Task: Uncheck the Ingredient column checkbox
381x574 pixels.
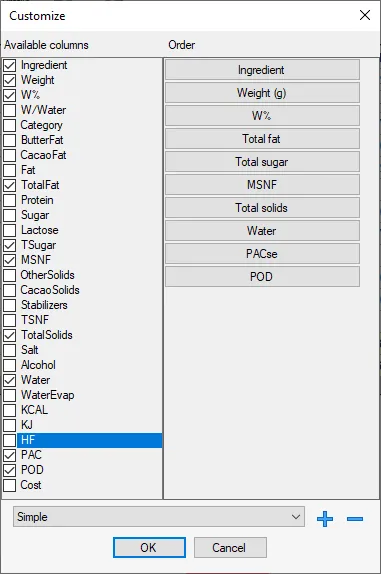Action: click(10, 66)
